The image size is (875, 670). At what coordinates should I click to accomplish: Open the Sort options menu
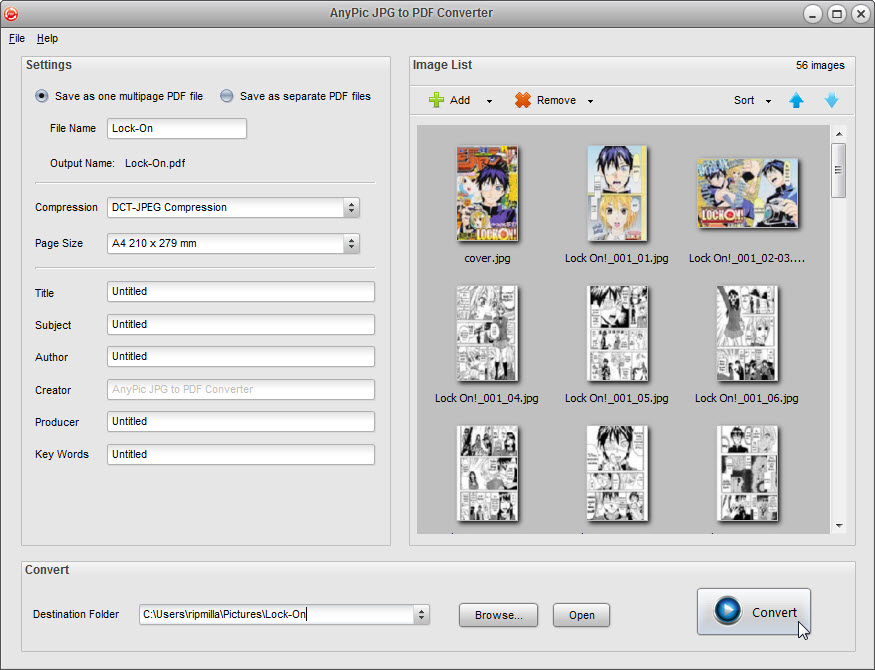coord(752,100)
